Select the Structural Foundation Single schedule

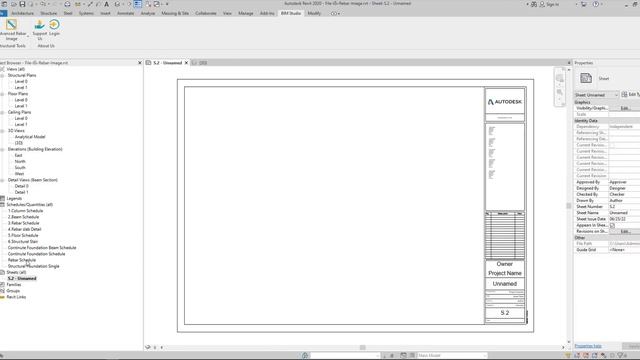click(33, 266)
